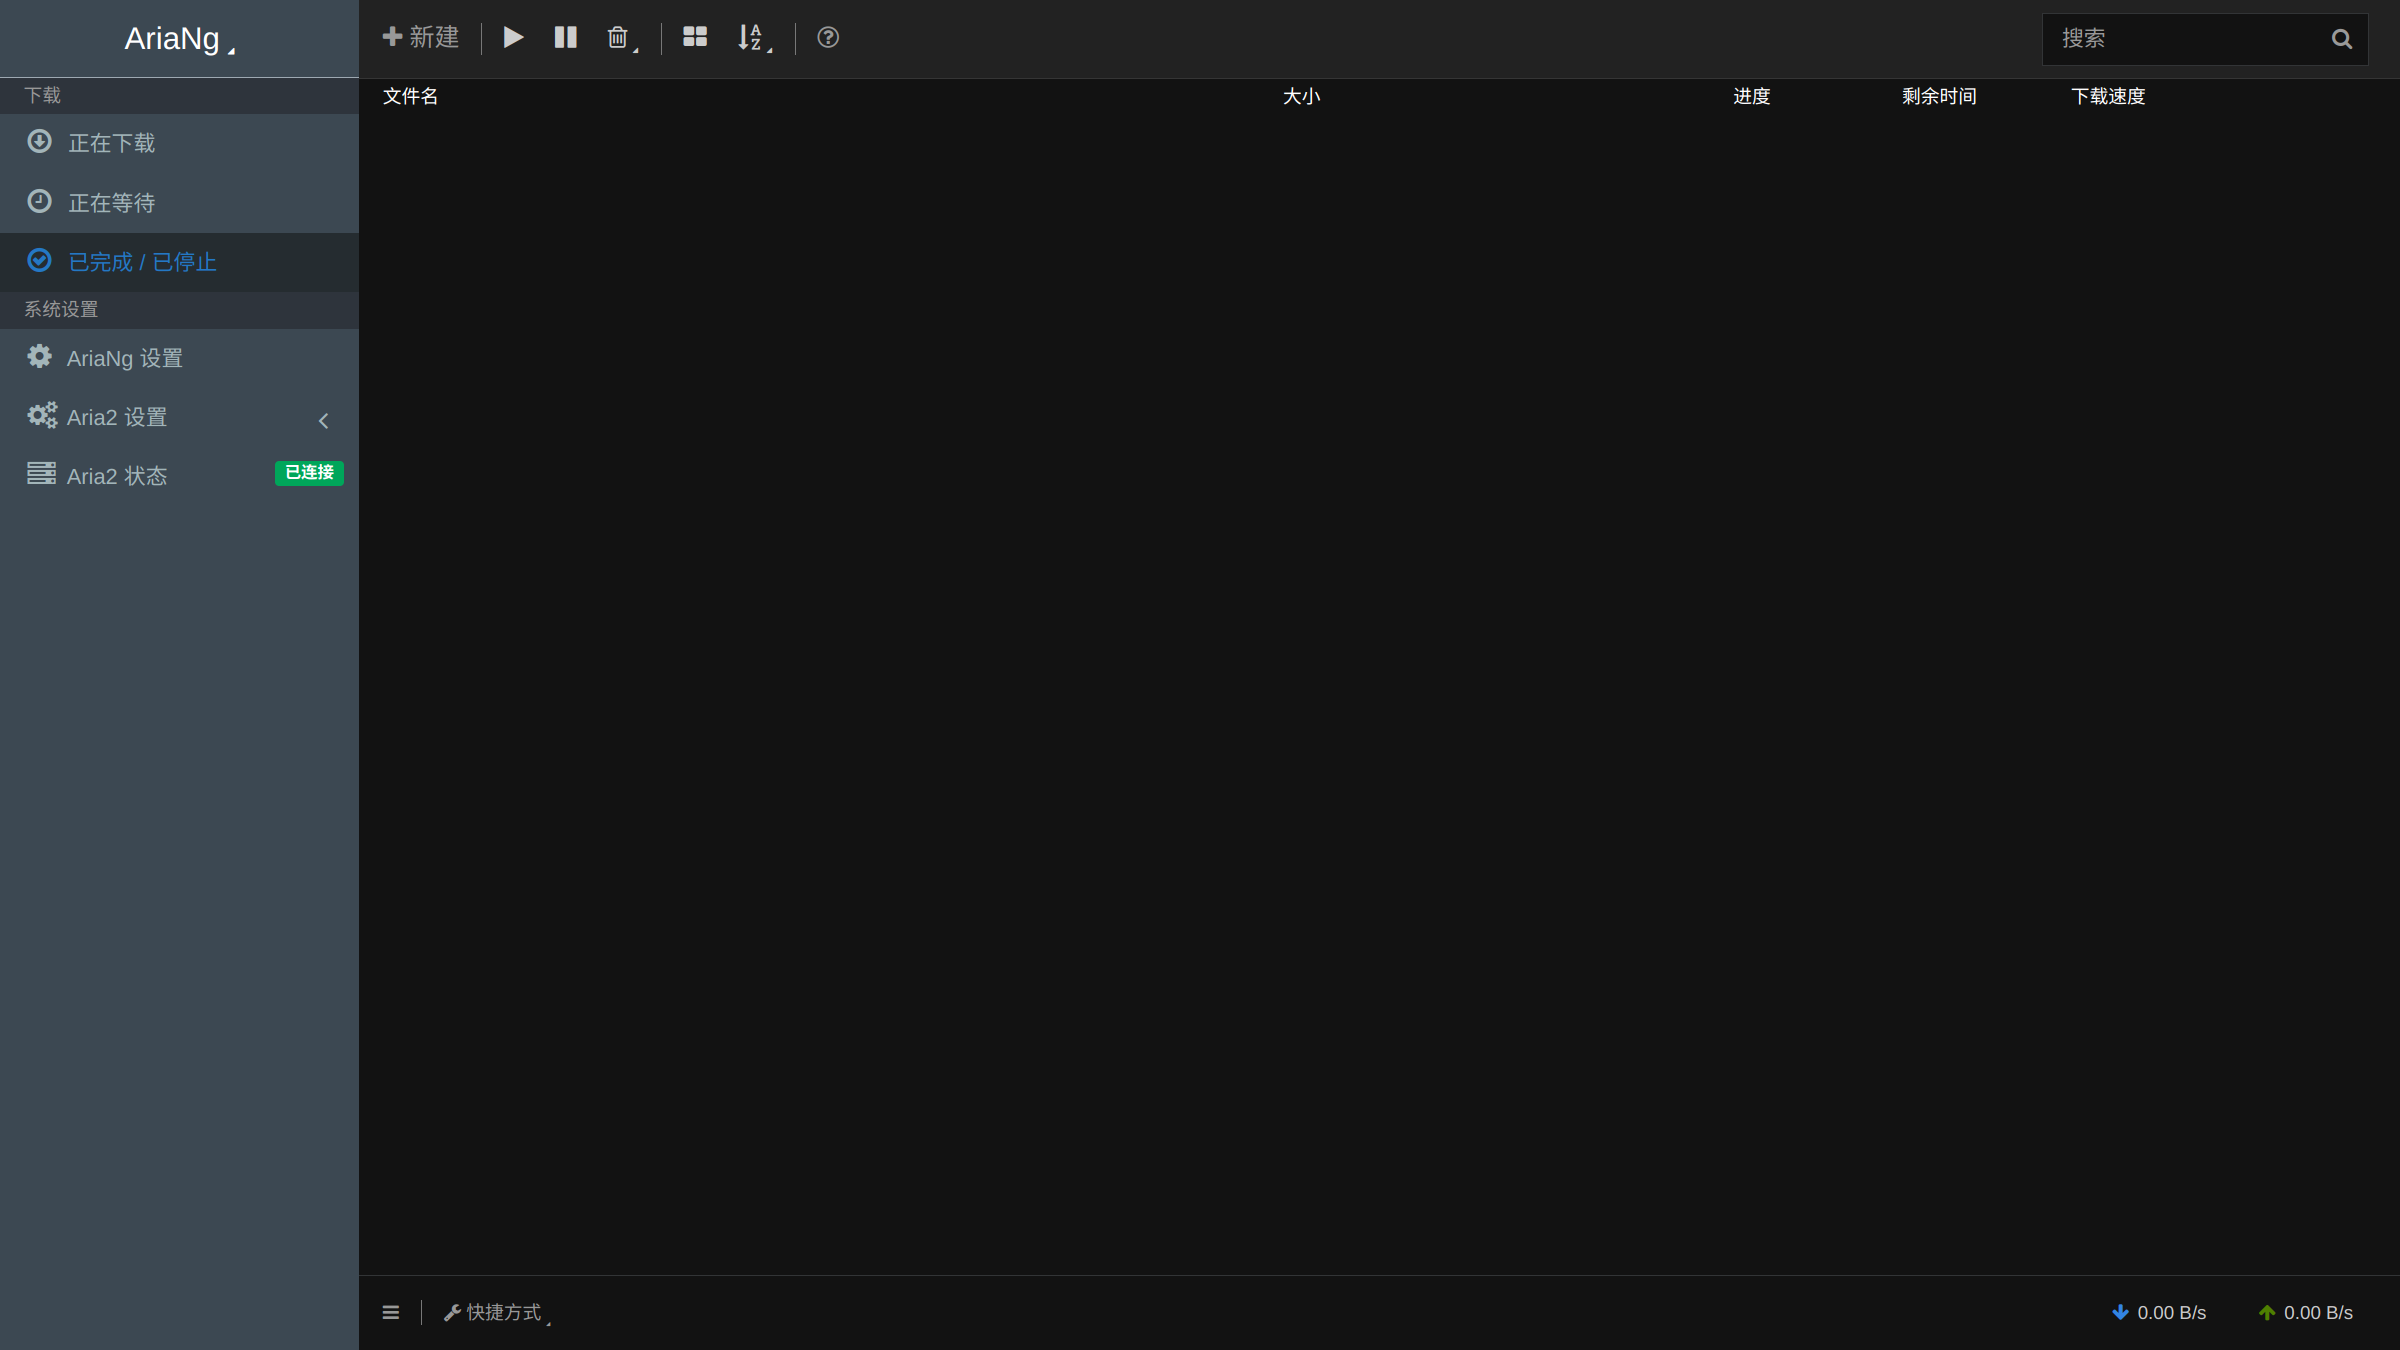Open the A-Z sort order dropdown
Viewport: 2400px width, 1350px height.
coord(755,38)
